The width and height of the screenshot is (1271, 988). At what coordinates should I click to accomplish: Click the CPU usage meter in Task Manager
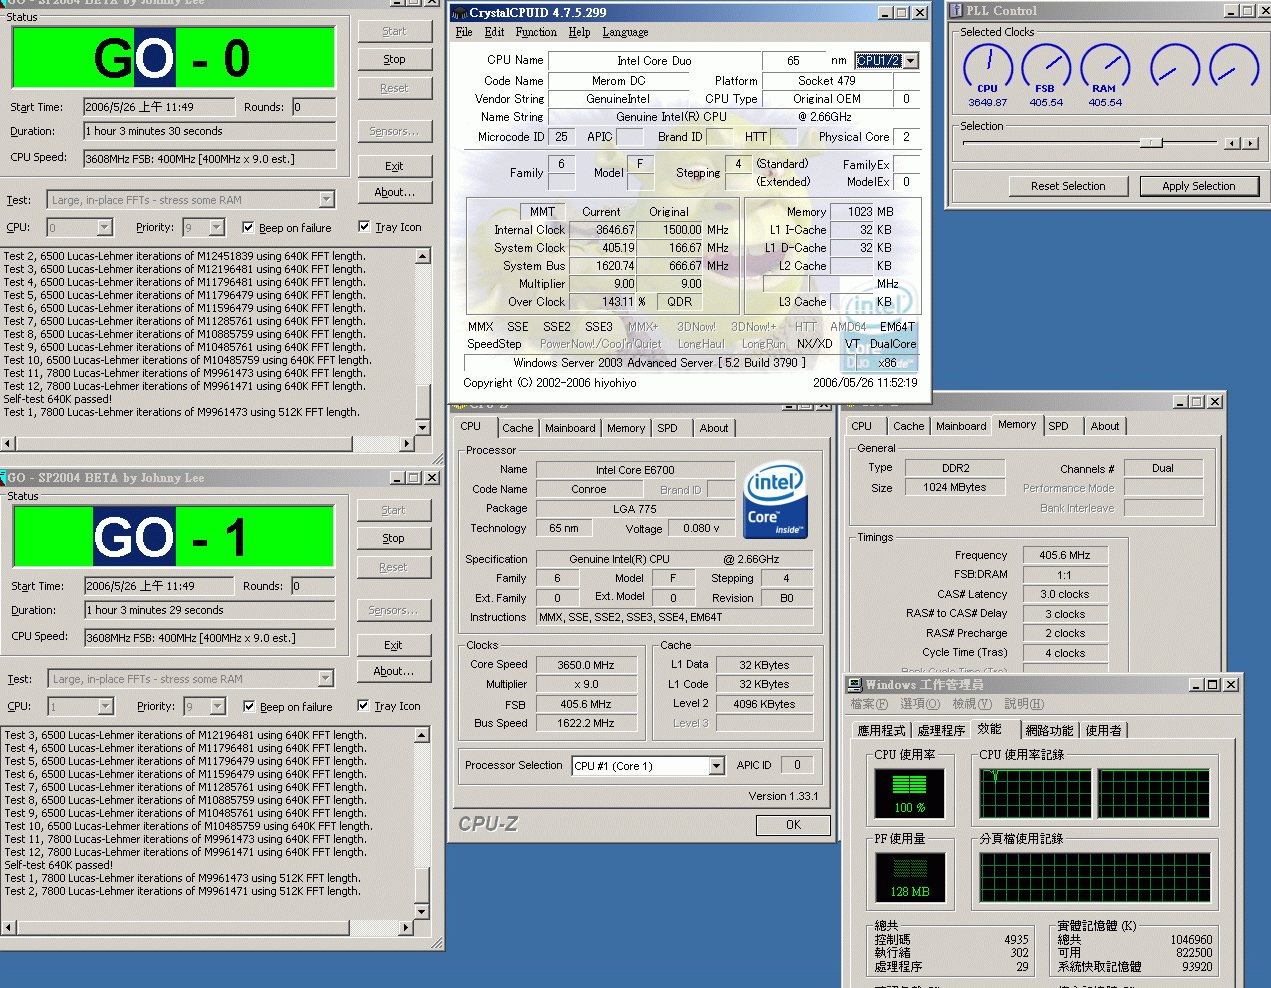909,793
